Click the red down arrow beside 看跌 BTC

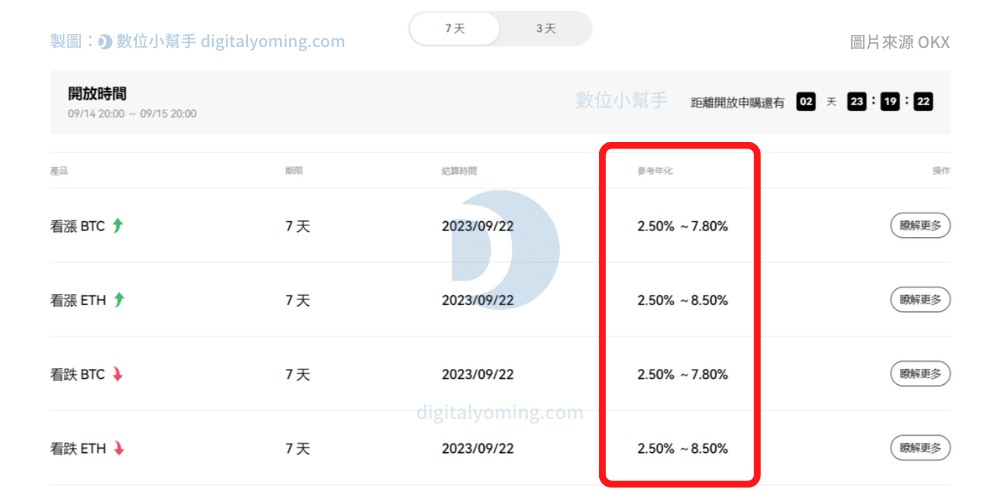tap(118, 374)
